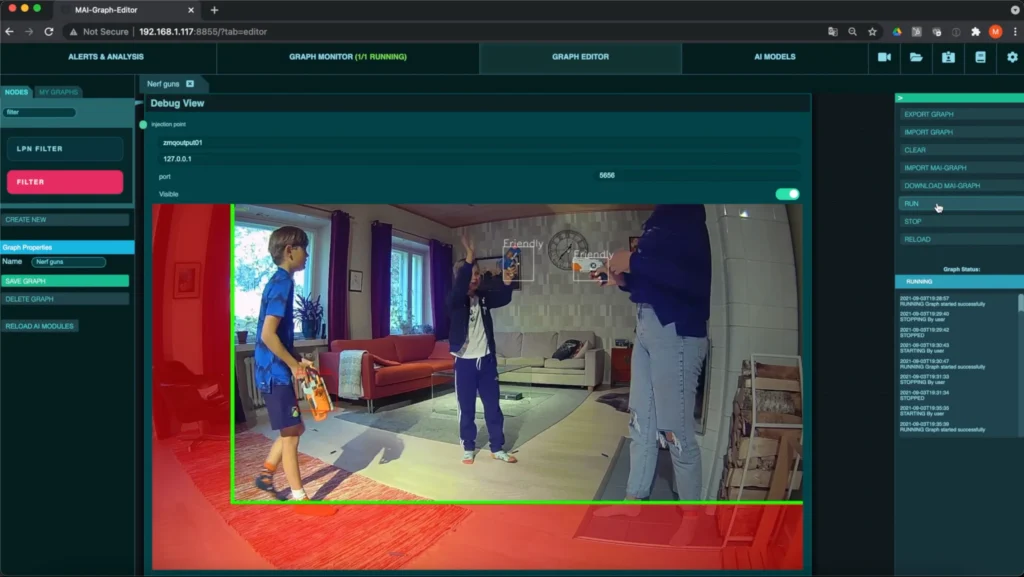
Task: Expand the right panel arrow header
Action: pos(900,98)
